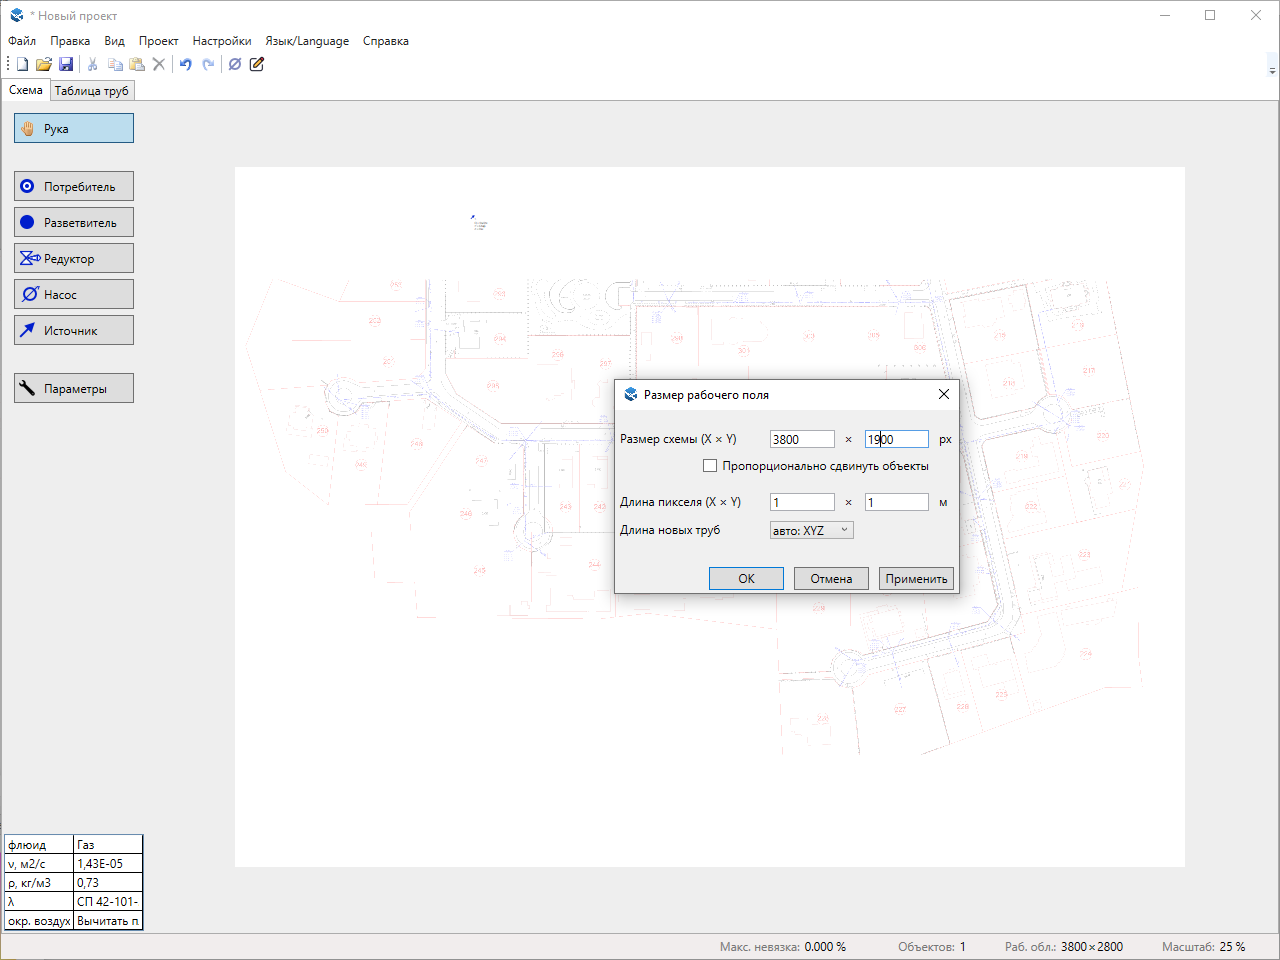This screenshot has width=1280, height=960.
Task: Select the Потребитель tool
Action: pyautogui.click(x=74, y=186)
